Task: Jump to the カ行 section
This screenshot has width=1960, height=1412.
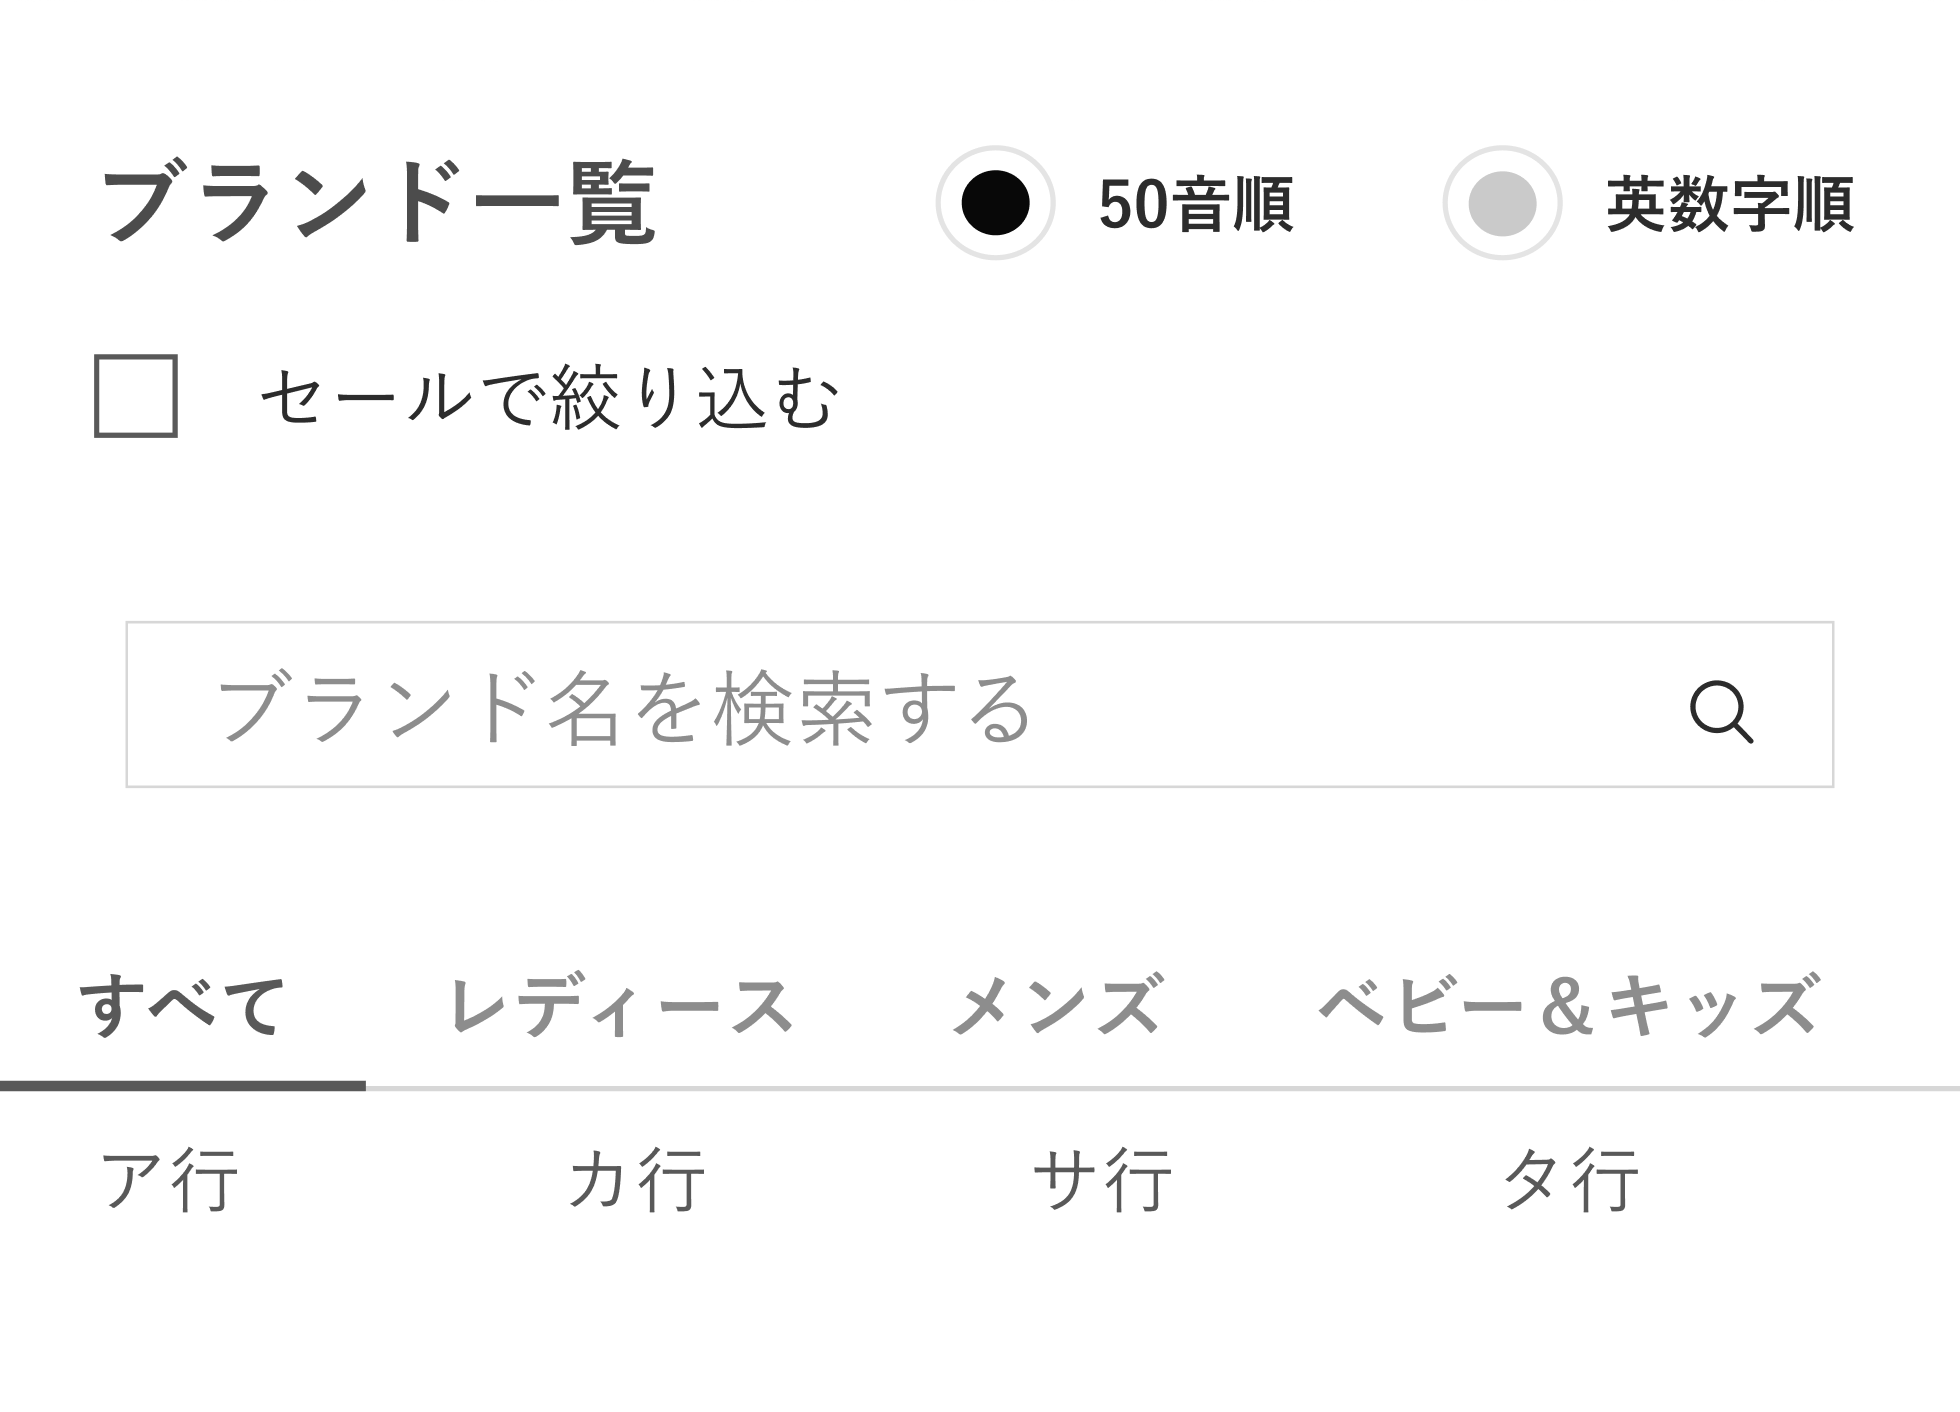Action: [636, 1180]
